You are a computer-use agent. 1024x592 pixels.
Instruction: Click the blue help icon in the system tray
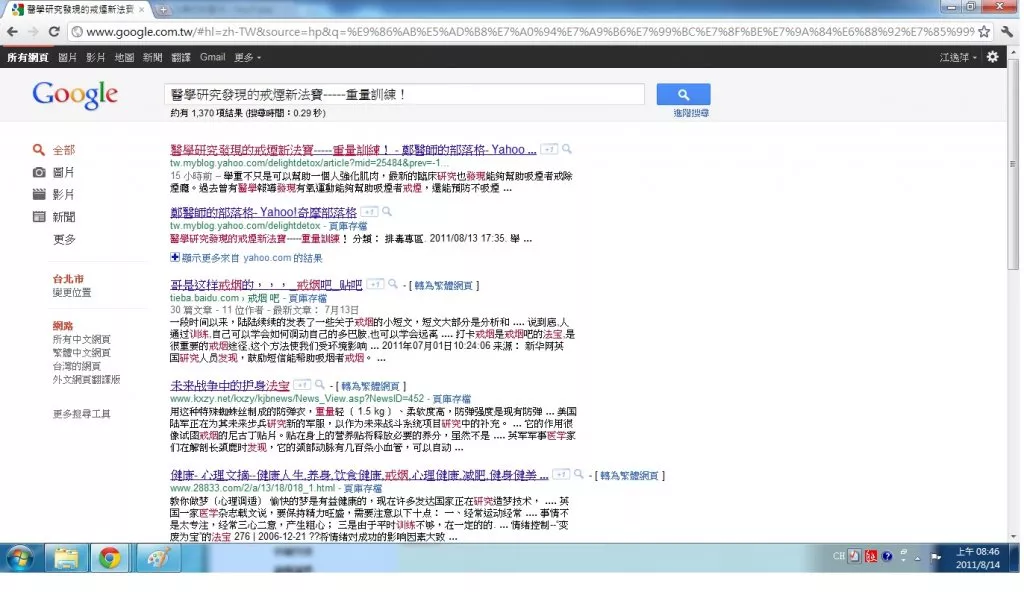[x=887, y=557]
